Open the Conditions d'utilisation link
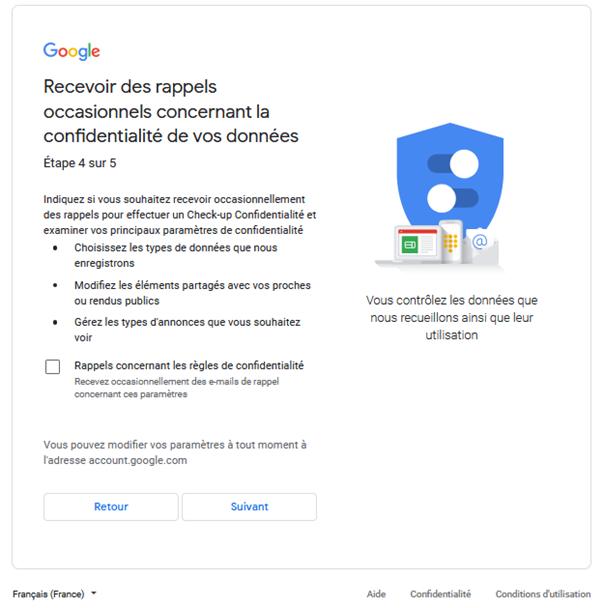Viewport: 605px width, 608px height. coord(543,594)
